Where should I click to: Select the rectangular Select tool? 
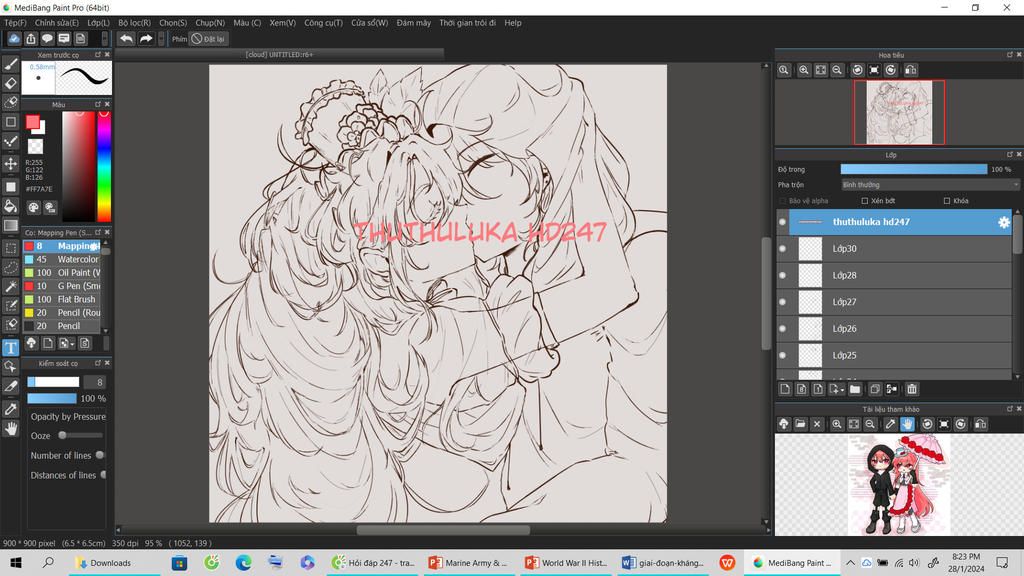click(10, 248)
